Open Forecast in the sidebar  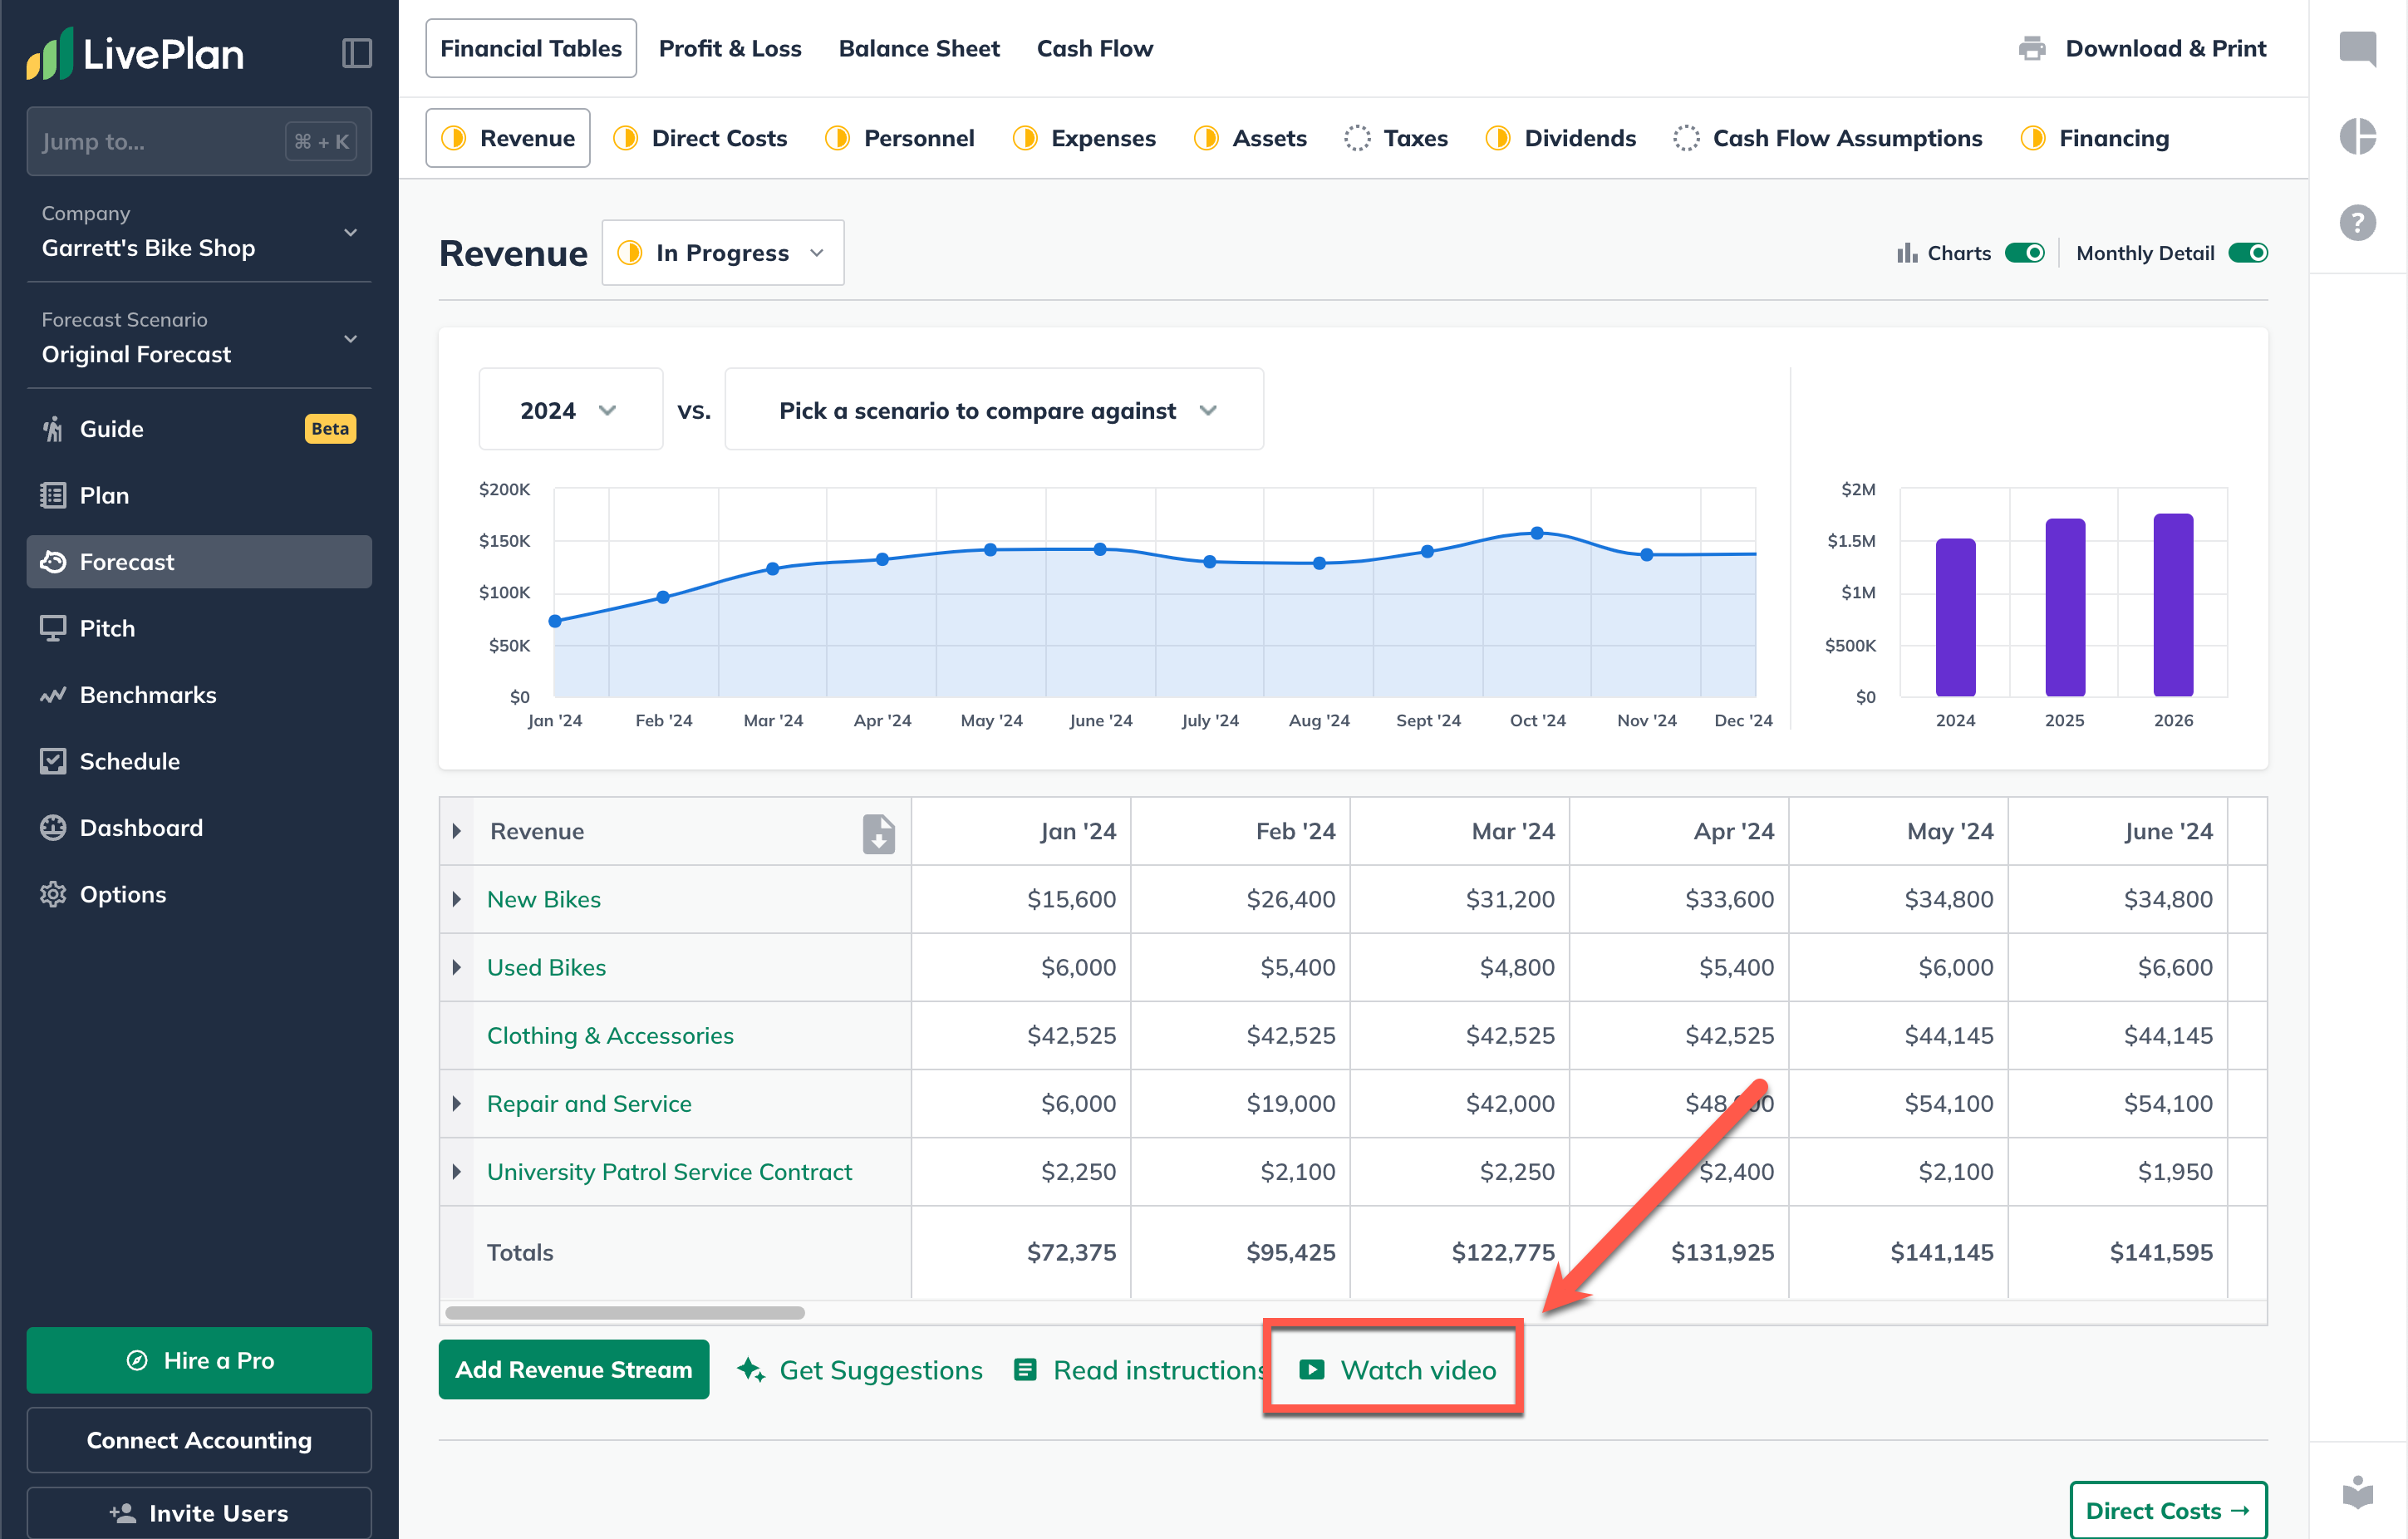[x=199, y=562]
